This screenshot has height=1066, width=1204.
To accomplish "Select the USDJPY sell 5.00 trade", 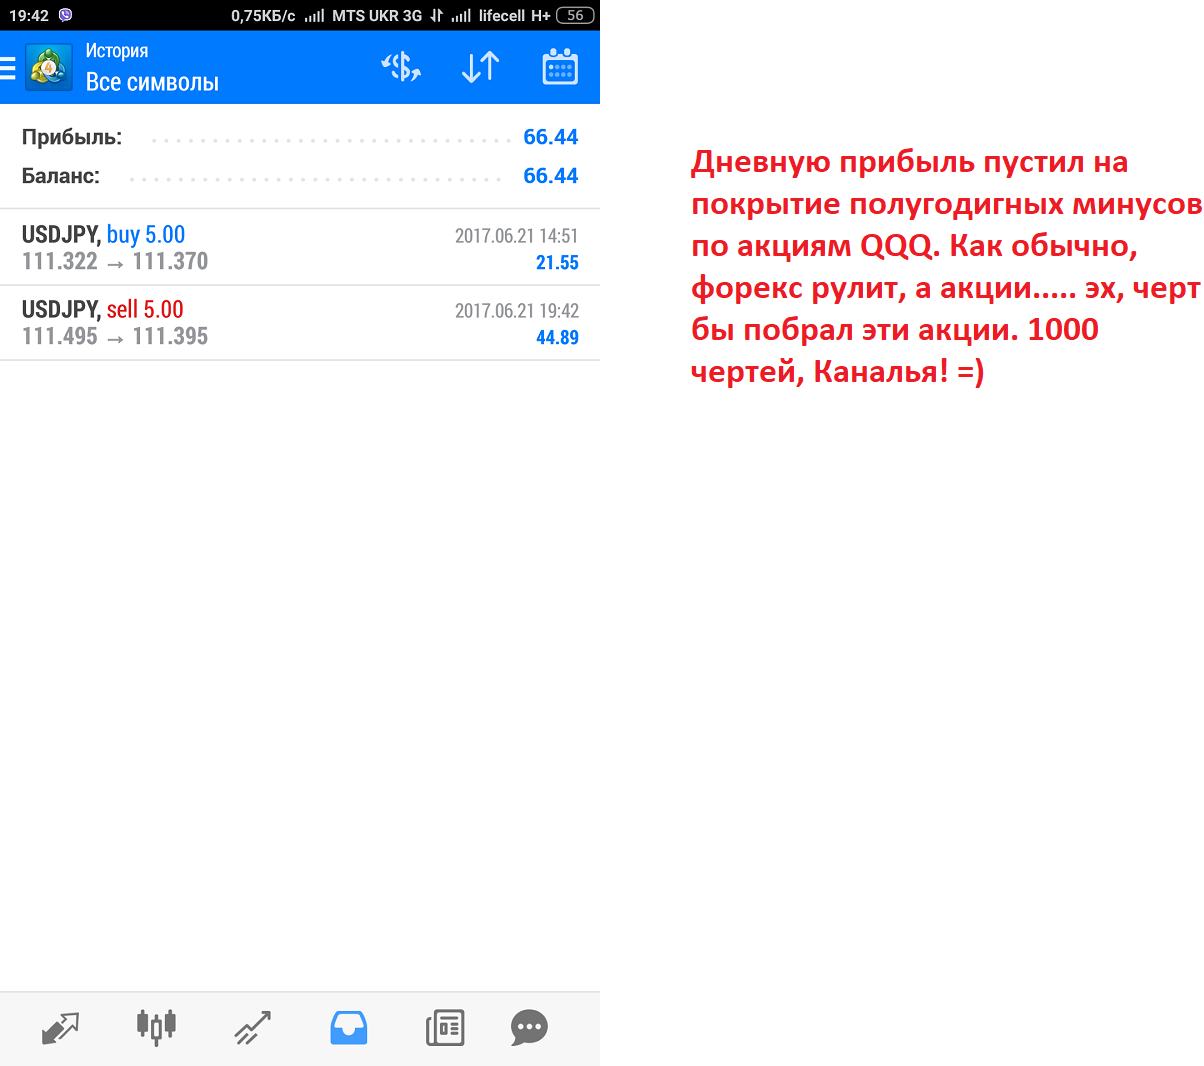I will point(300,323).
